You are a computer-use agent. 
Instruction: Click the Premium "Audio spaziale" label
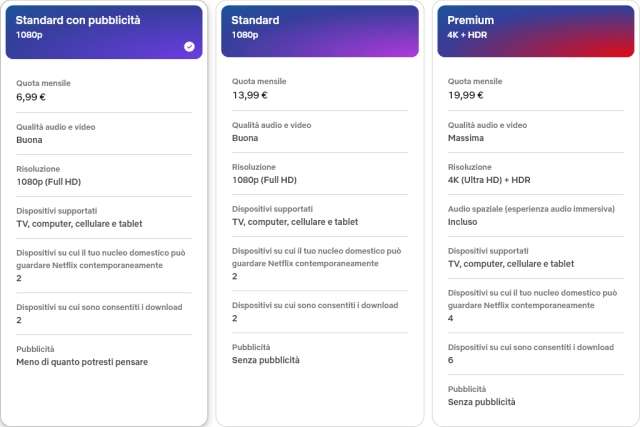(x=531, y=209)
